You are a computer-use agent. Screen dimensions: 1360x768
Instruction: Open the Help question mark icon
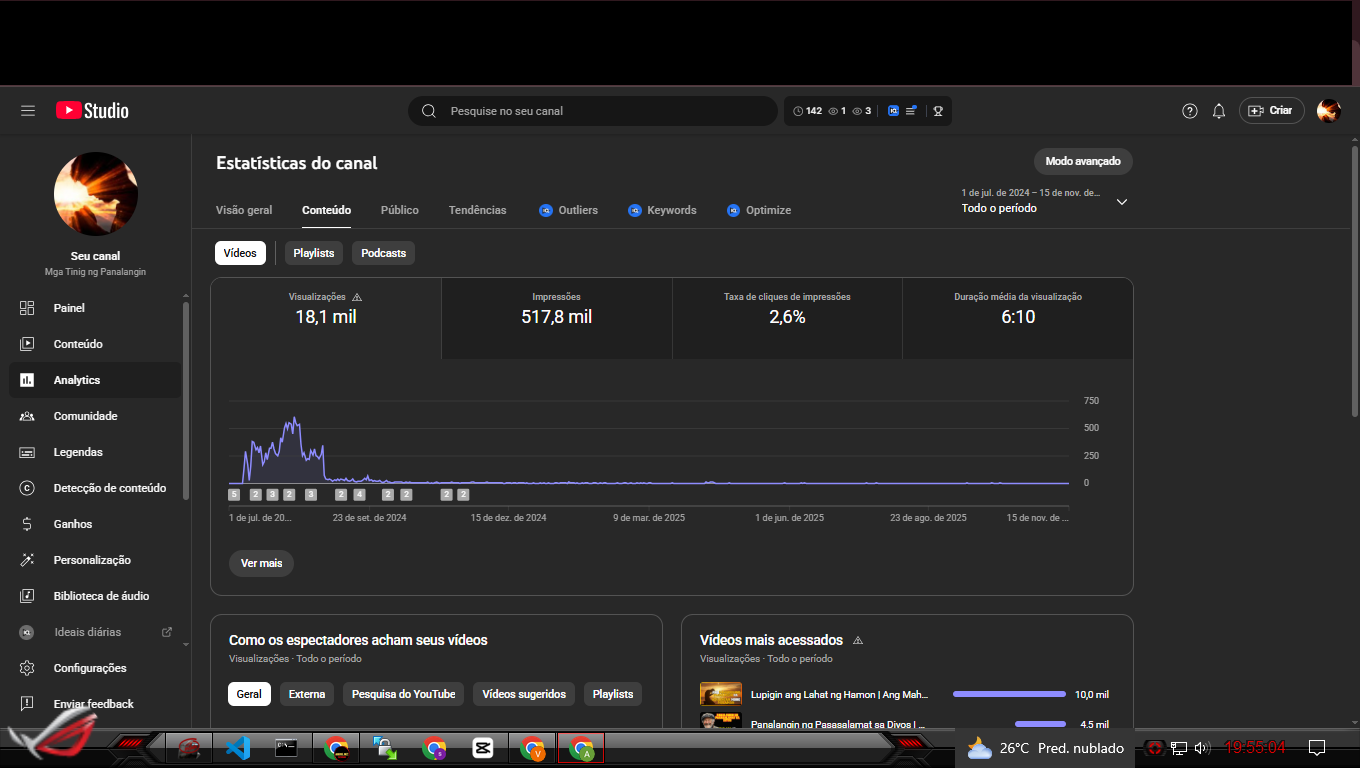pos(1189,111)
